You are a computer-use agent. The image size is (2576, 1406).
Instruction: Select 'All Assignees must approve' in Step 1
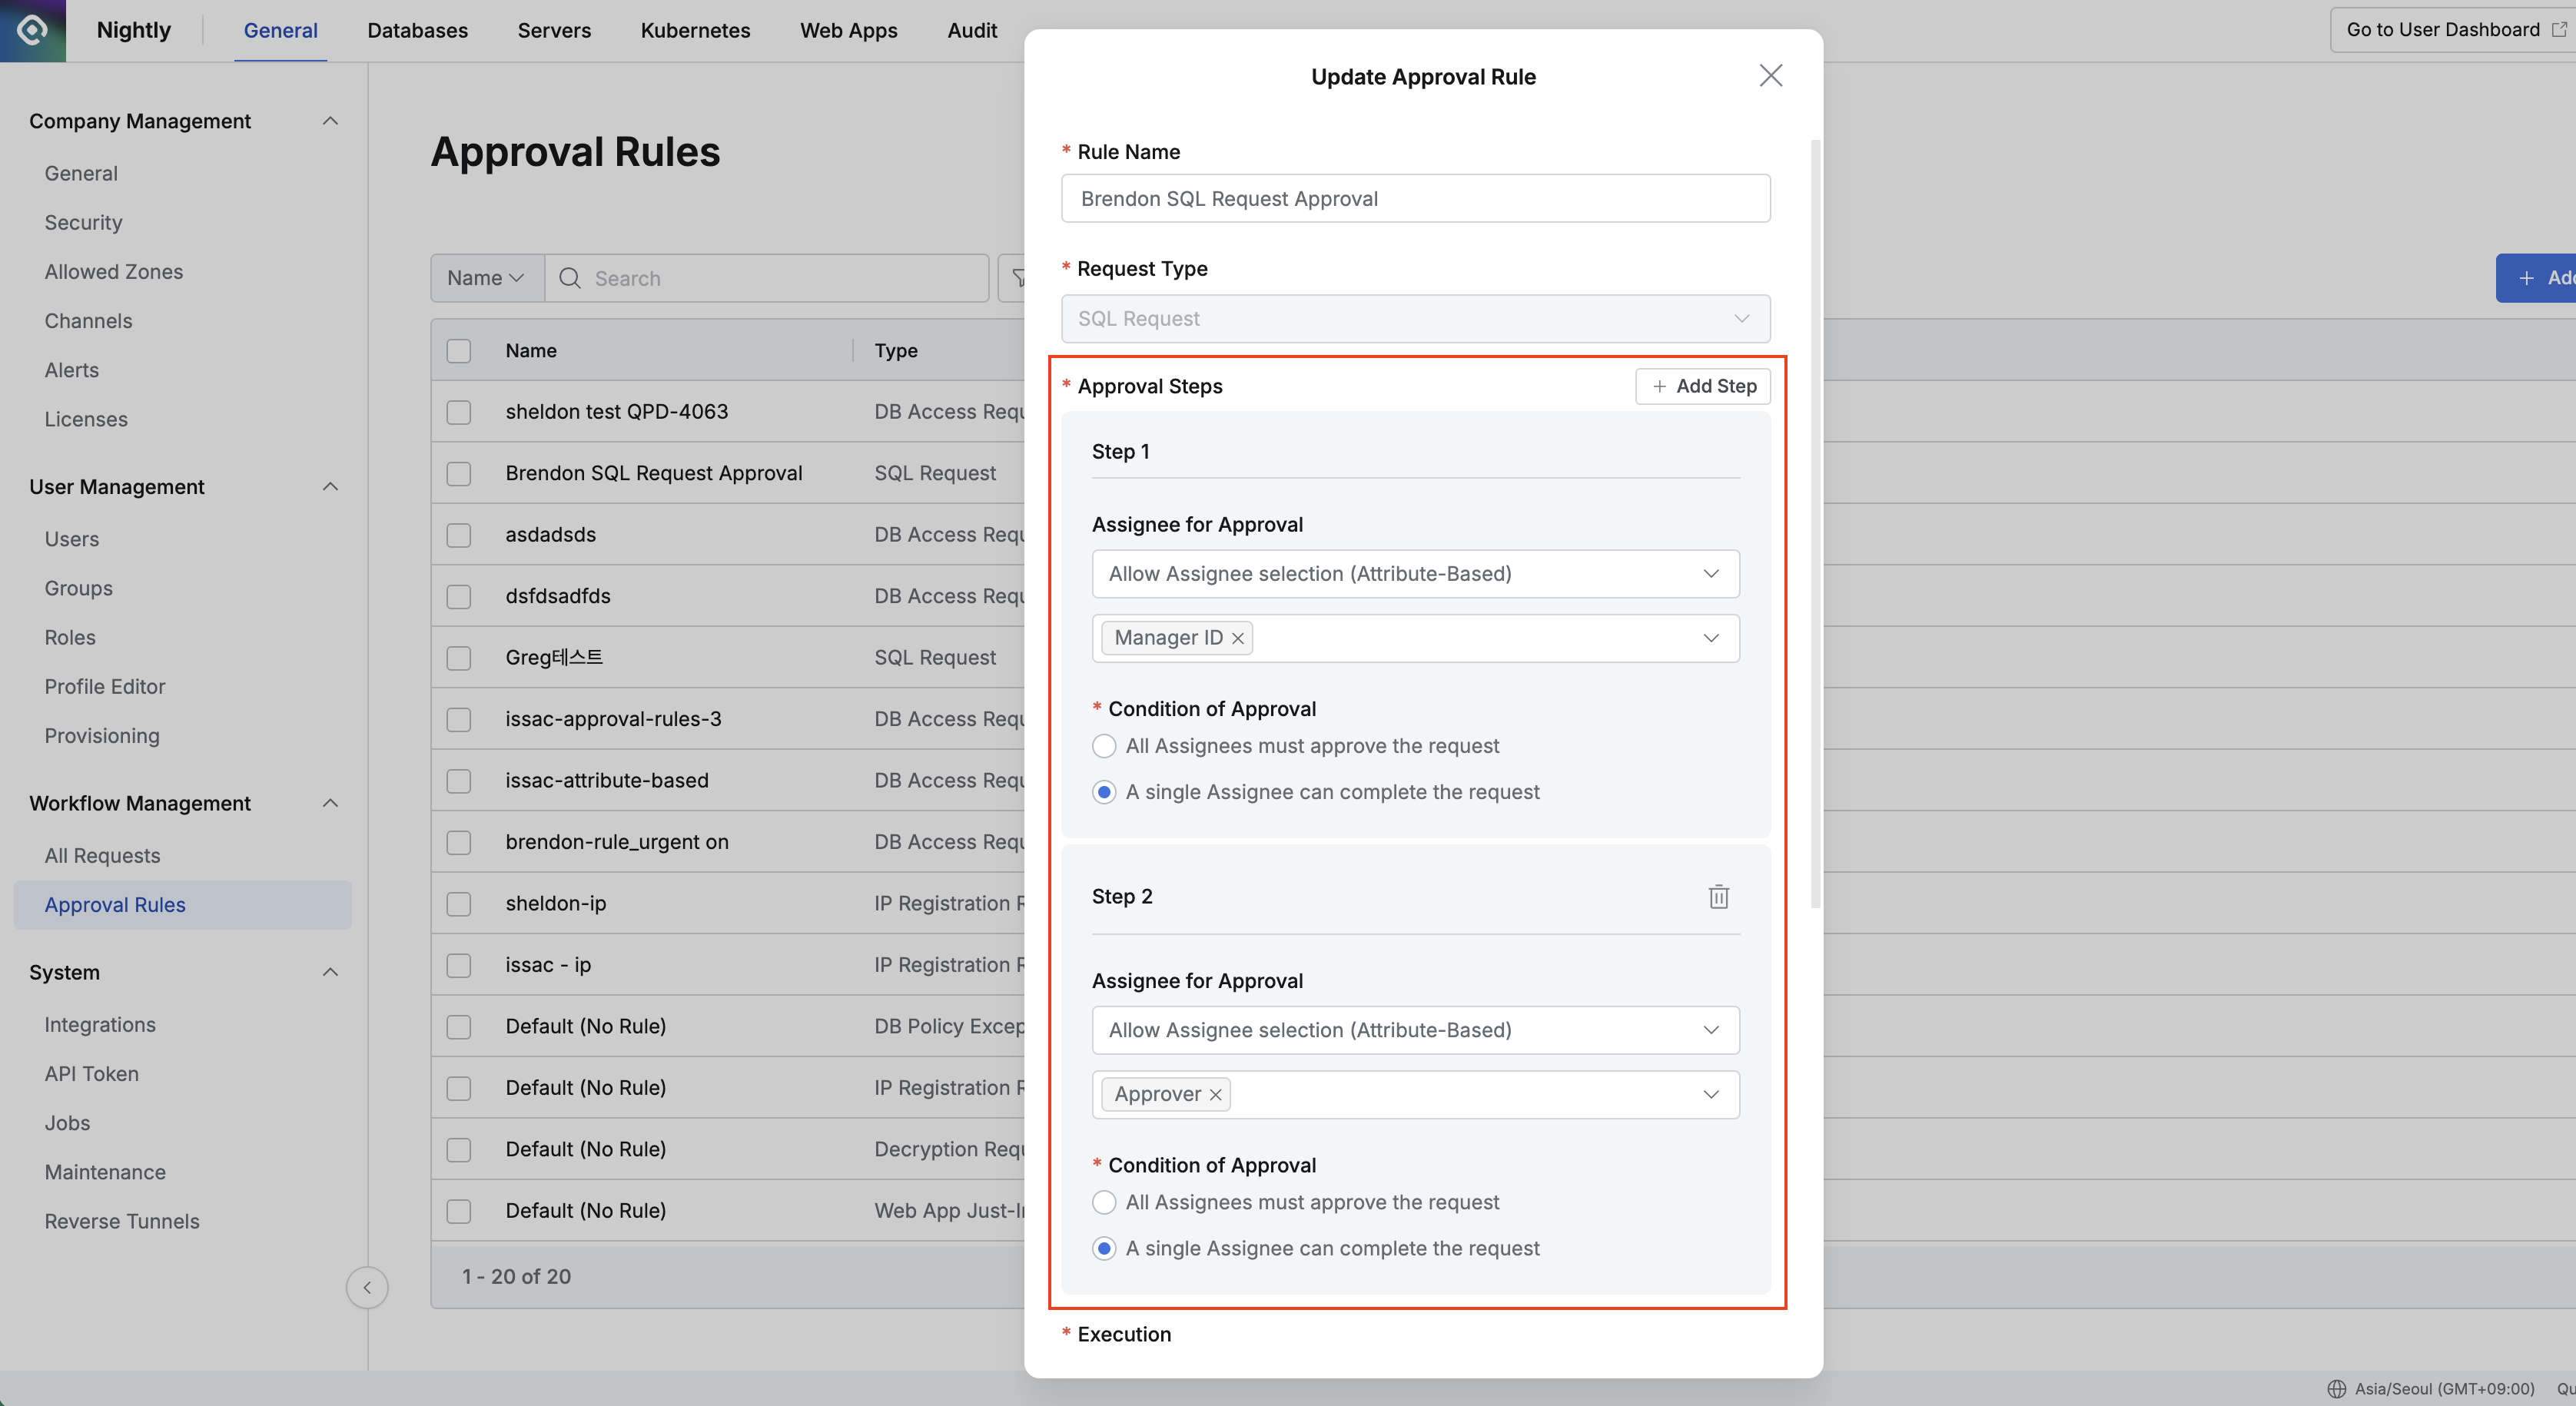click(1104, 746)
